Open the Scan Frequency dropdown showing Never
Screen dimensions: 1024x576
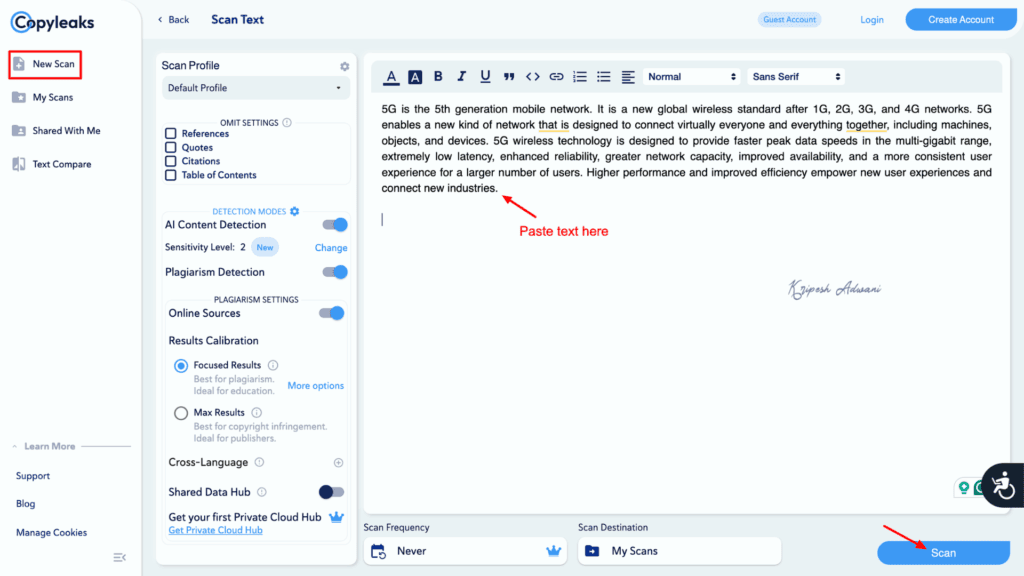click(465, 551)
